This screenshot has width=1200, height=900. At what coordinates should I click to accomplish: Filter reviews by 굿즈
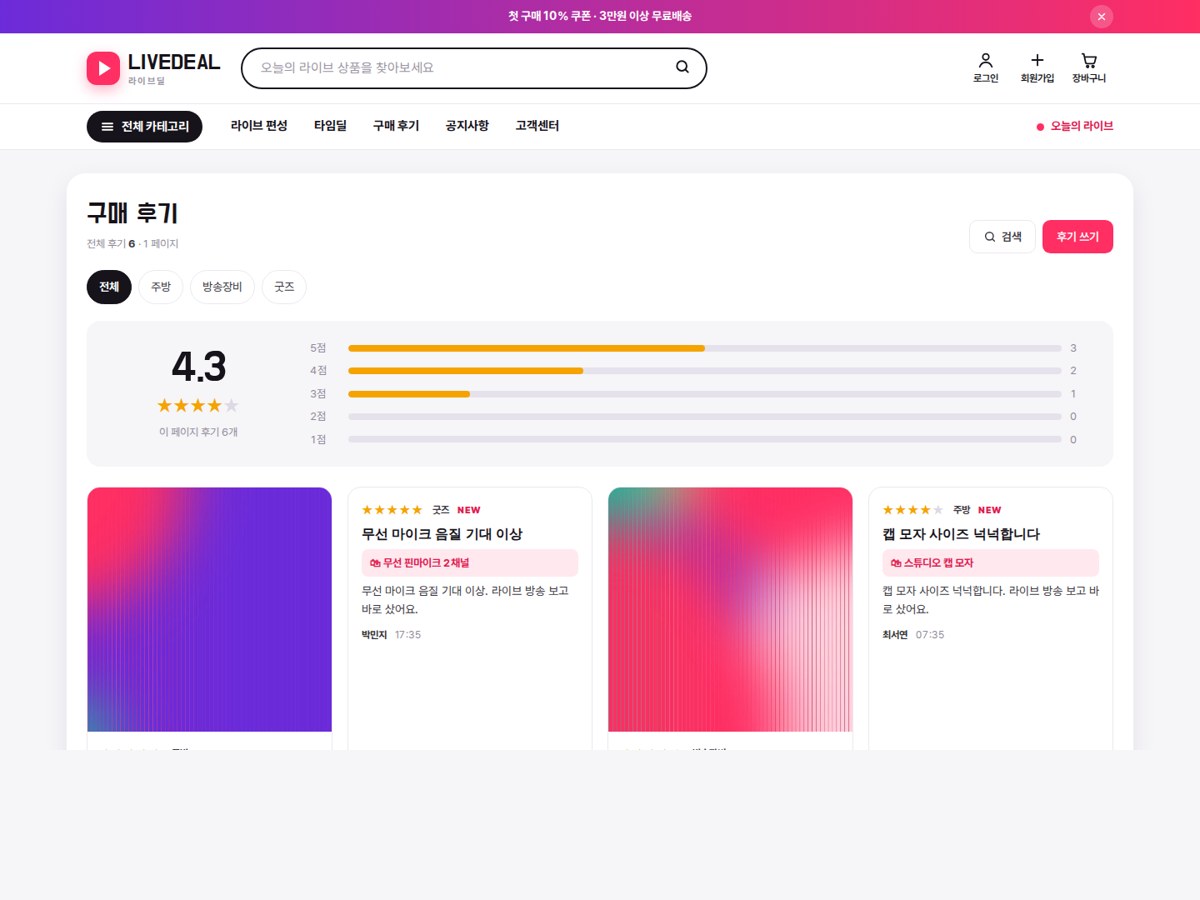pyautogui.click(x=284, y=287)
